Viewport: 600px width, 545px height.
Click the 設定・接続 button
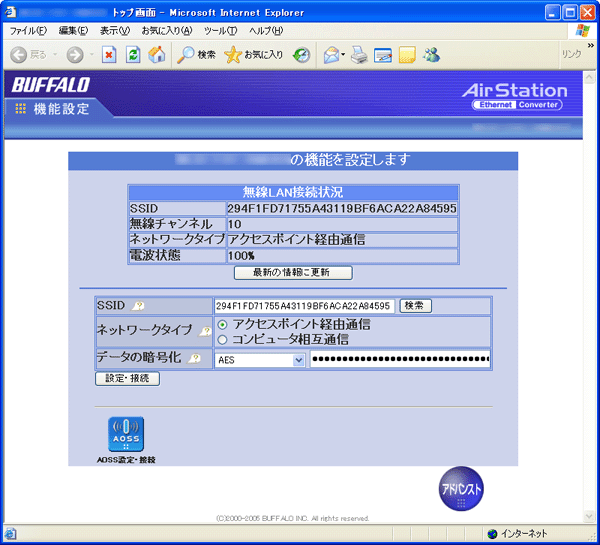127,379
